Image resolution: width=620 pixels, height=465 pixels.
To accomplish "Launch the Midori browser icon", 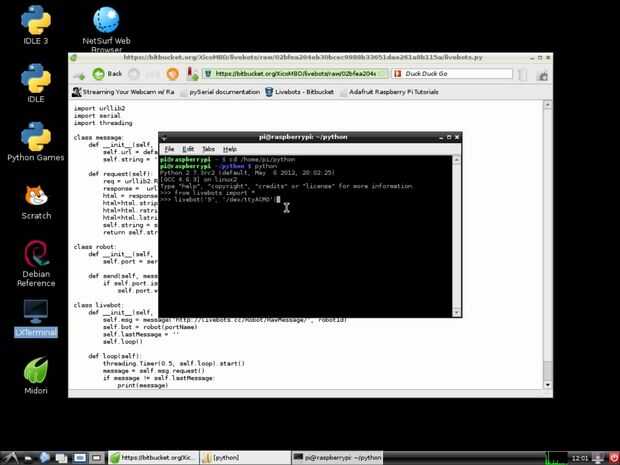I will pos(36,376).
